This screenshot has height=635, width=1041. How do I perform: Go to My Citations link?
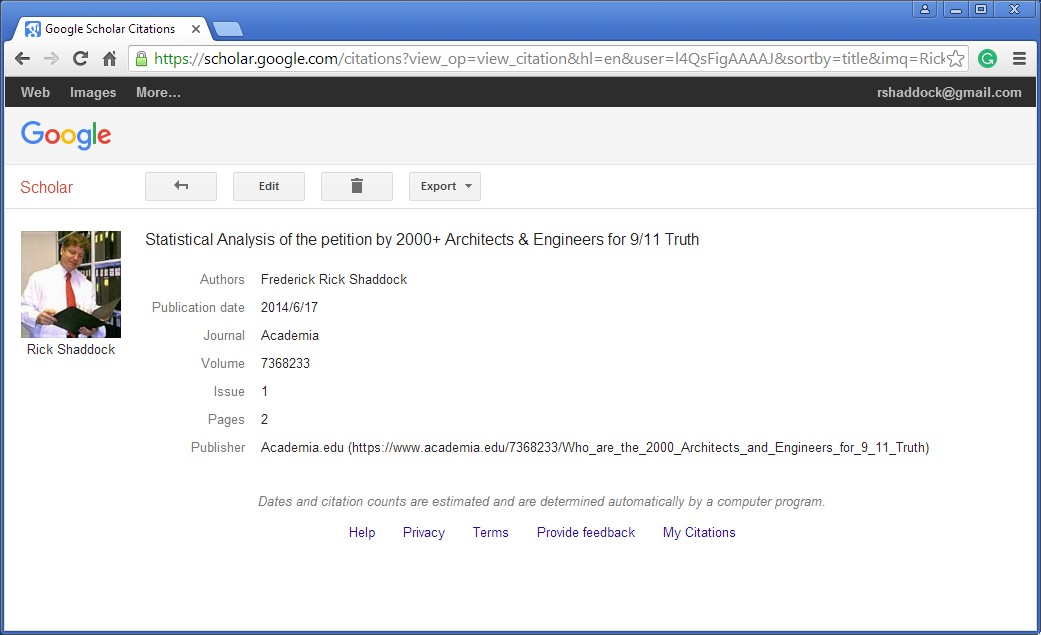tap(699, 533)
